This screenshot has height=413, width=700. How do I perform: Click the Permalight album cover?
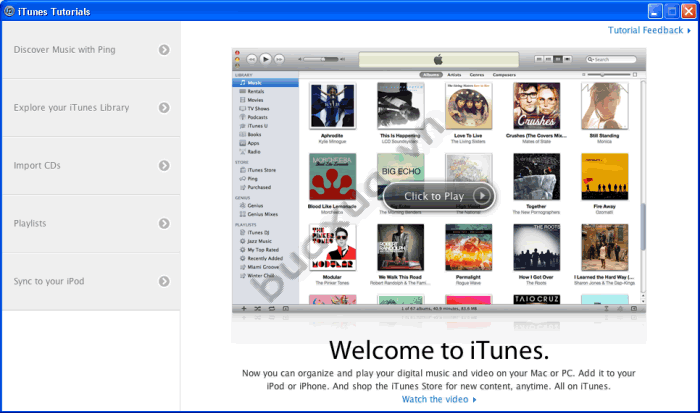tap(468, 247)
